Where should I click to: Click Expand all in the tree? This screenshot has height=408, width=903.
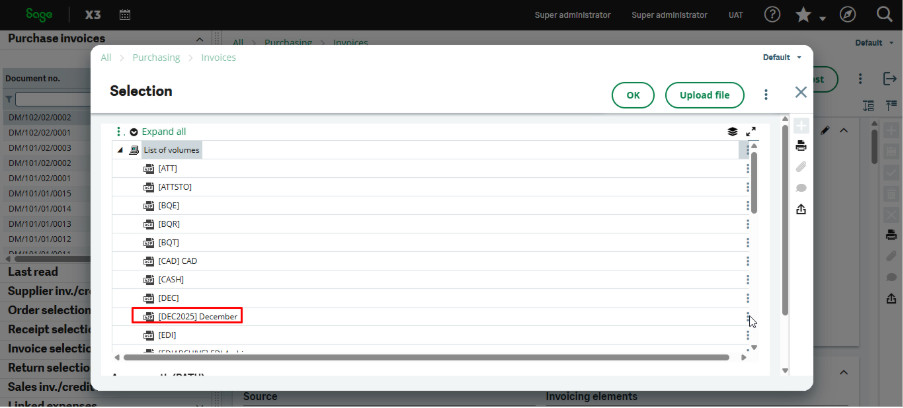163,131
